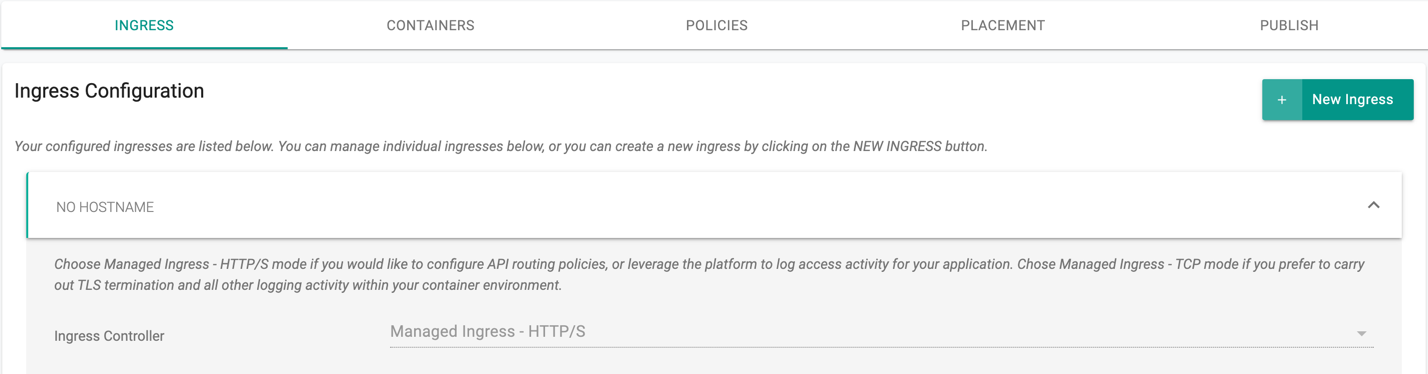Click the 'NEW INGRESS button' words in description
The image size is (1428, 374).
[x=920, y=146]
